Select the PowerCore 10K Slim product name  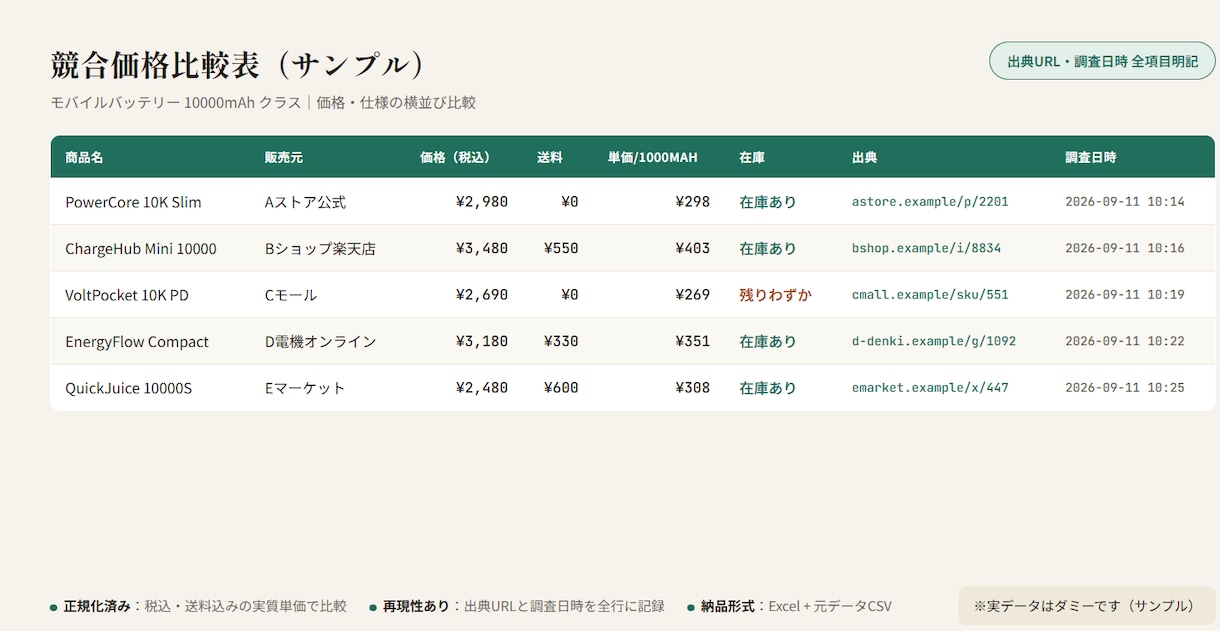point(133,202)
